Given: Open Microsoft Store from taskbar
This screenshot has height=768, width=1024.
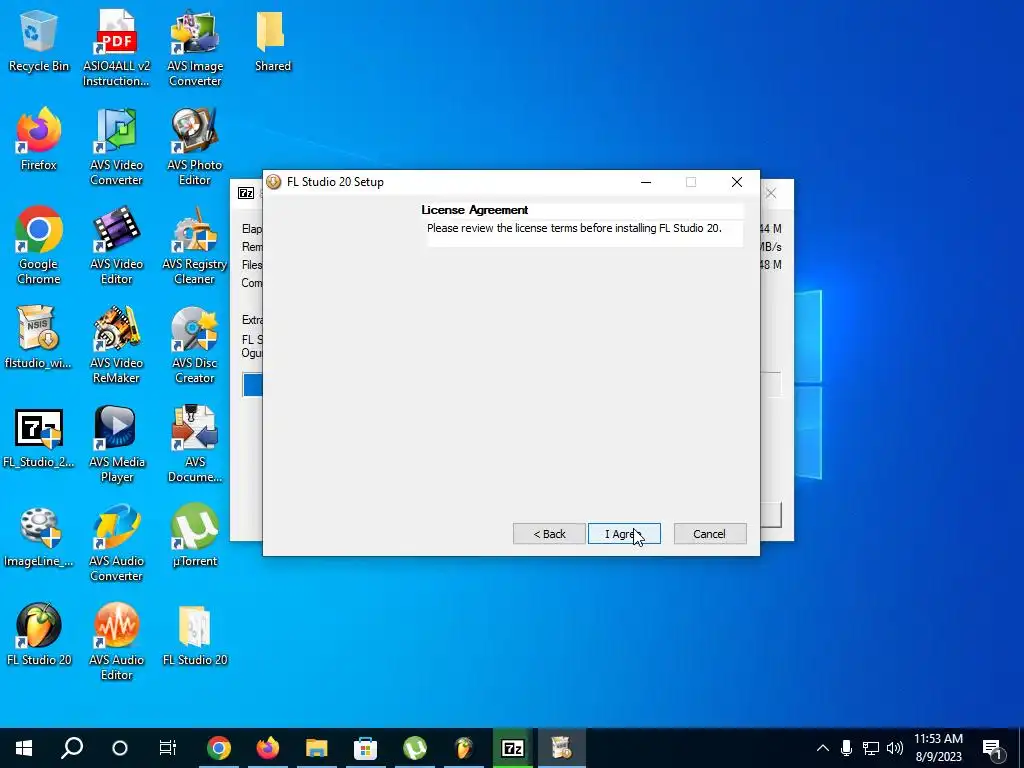Looking at the screenshot, I should (365, 748).
